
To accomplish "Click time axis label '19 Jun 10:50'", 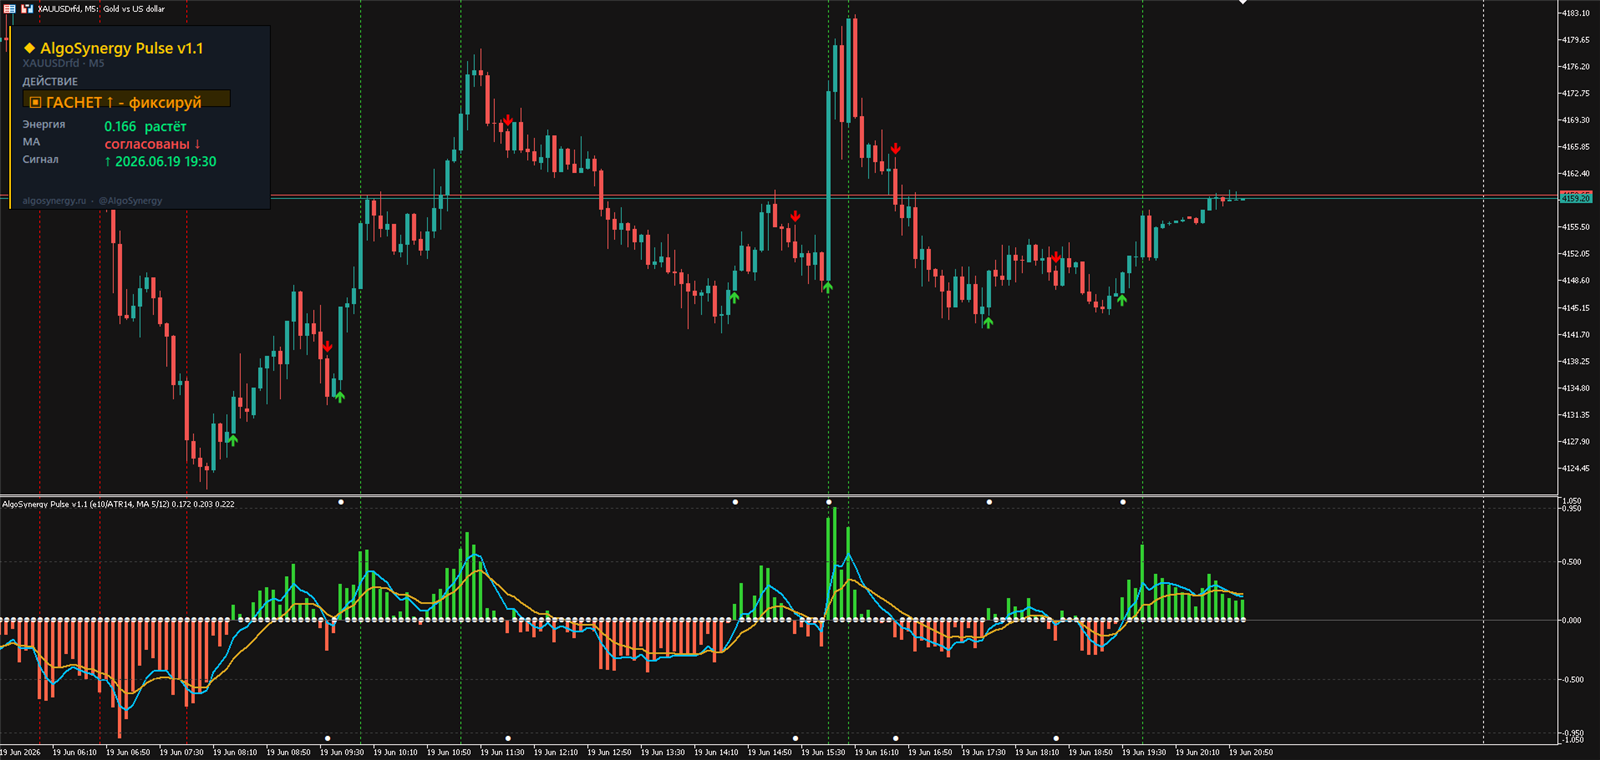I will pos(449,752).
